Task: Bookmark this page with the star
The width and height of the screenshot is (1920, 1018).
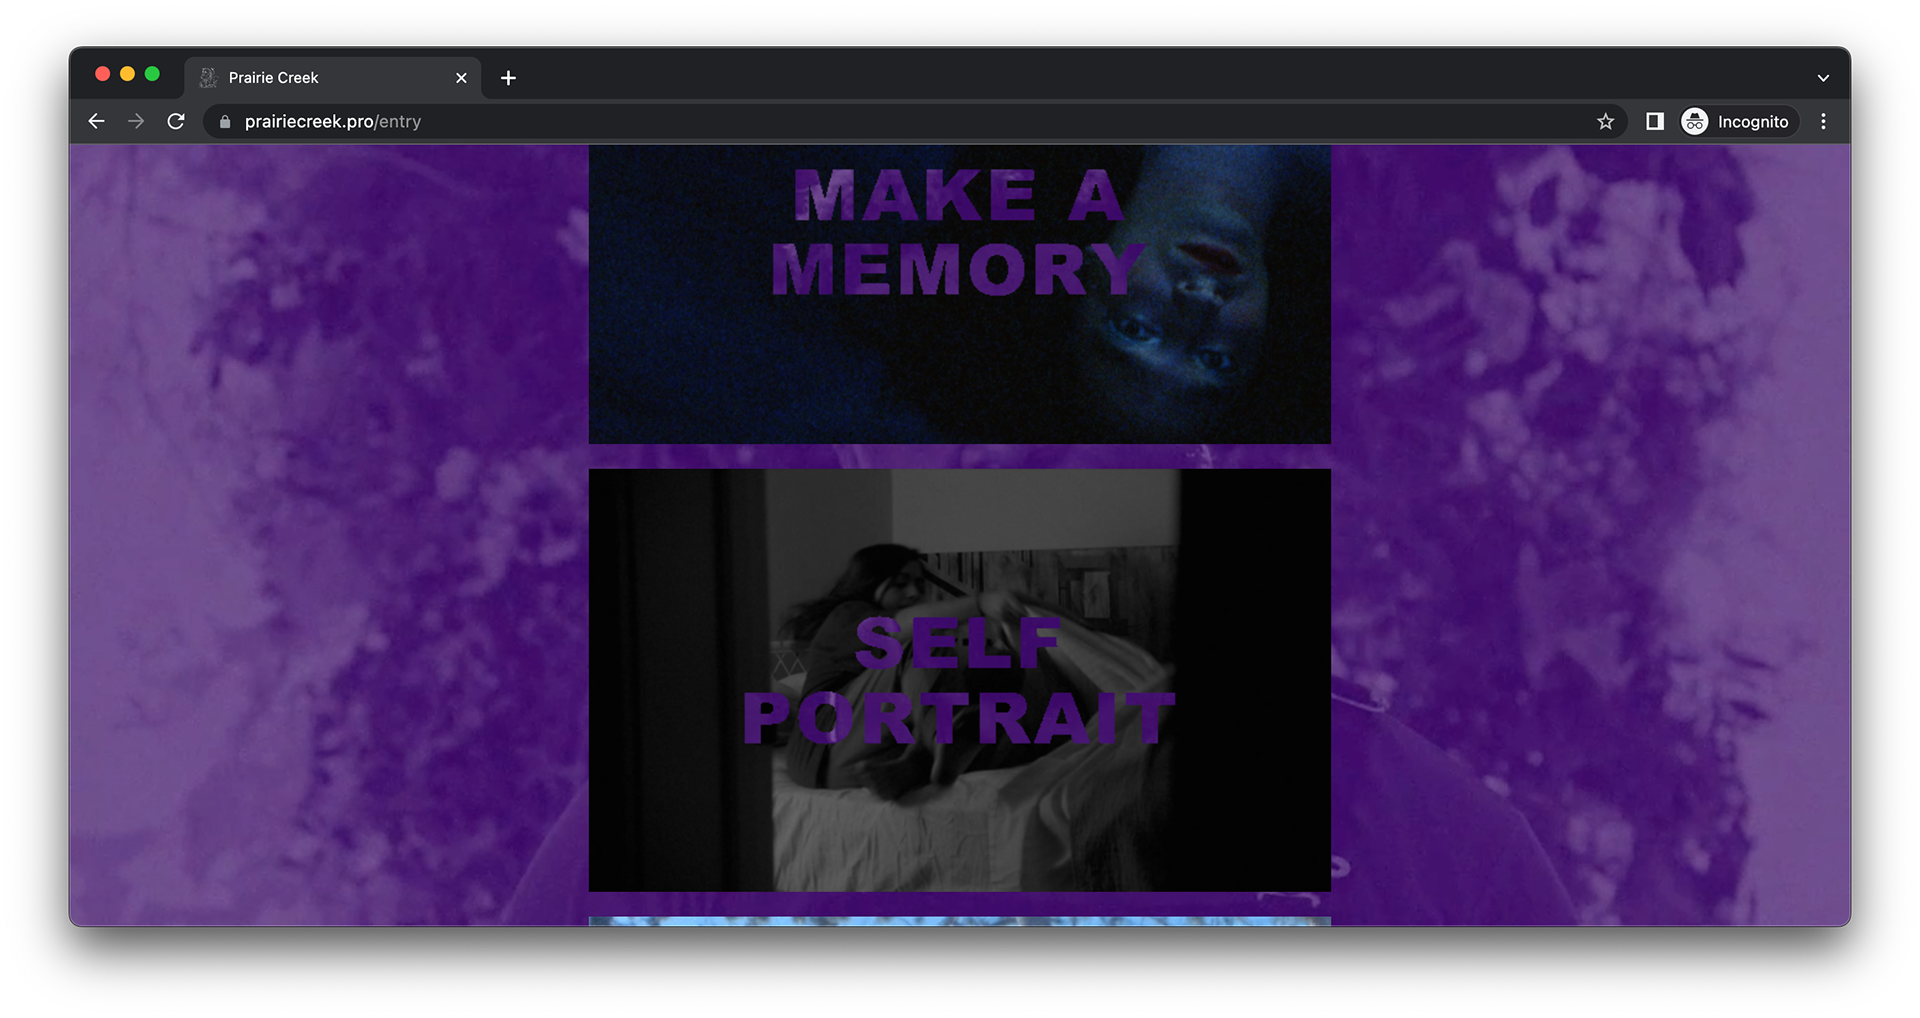Action: [x=1605, y=121]
